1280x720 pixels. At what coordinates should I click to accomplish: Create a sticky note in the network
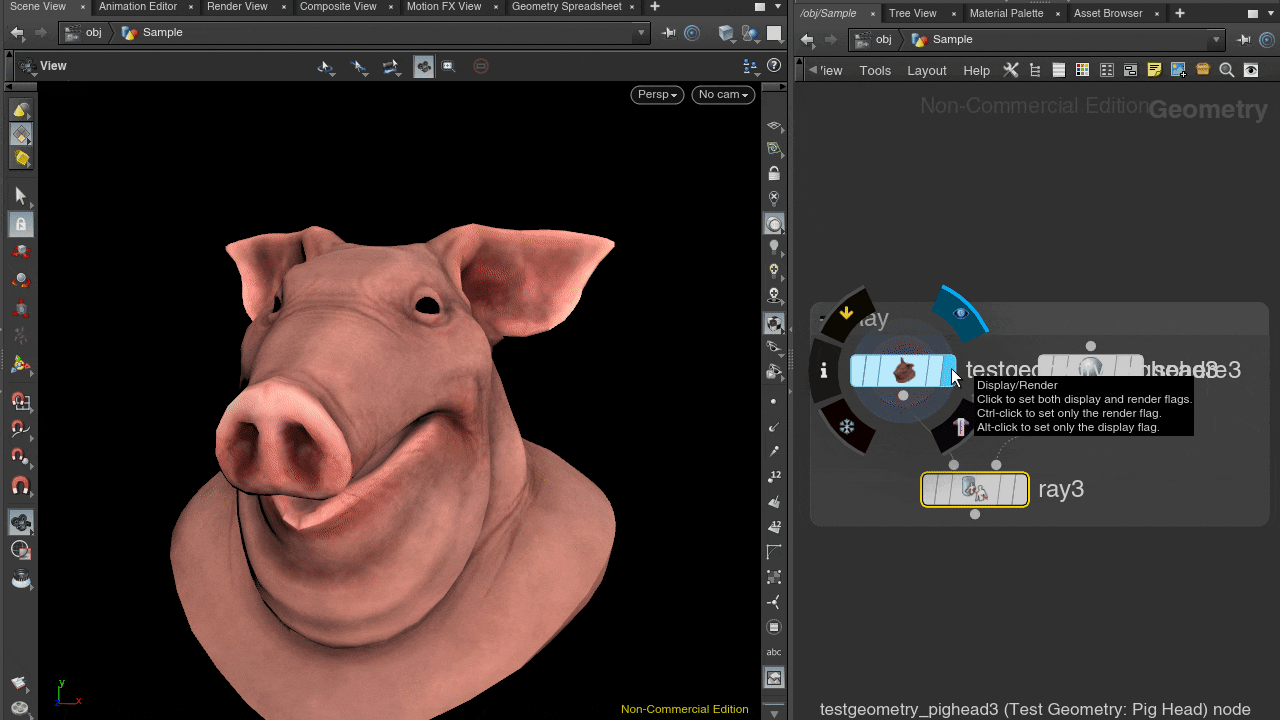point(1155,70)
